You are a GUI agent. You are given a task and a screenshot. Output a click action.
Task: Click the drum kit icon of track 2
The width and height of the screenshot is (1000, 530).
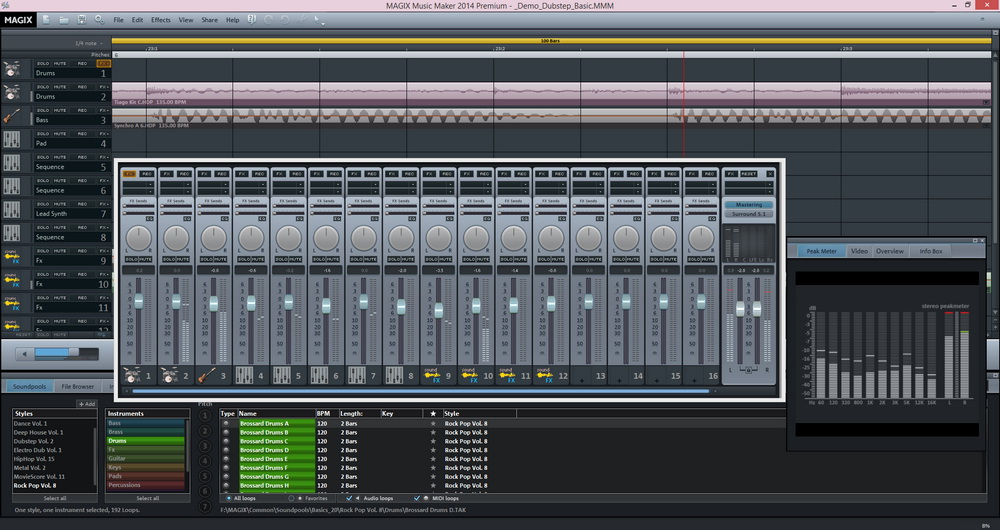[x=11, y=92]
